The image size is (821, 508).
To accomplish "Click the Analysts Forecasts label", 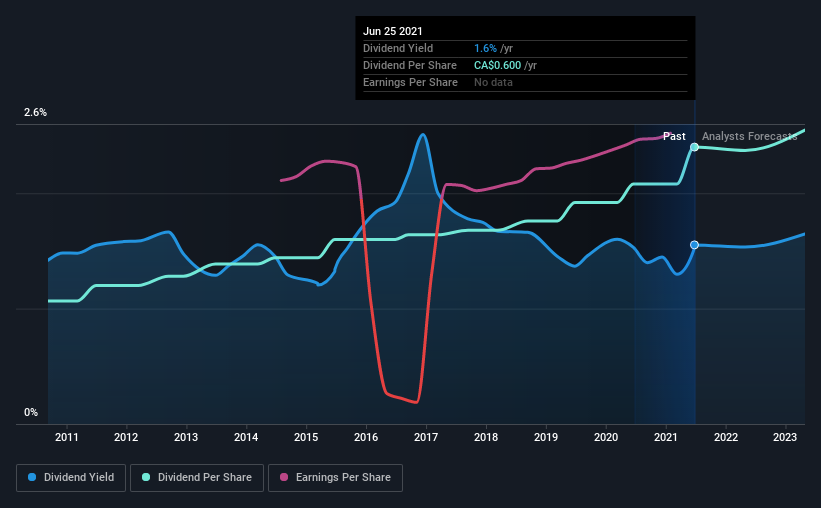I will [749, 136].
